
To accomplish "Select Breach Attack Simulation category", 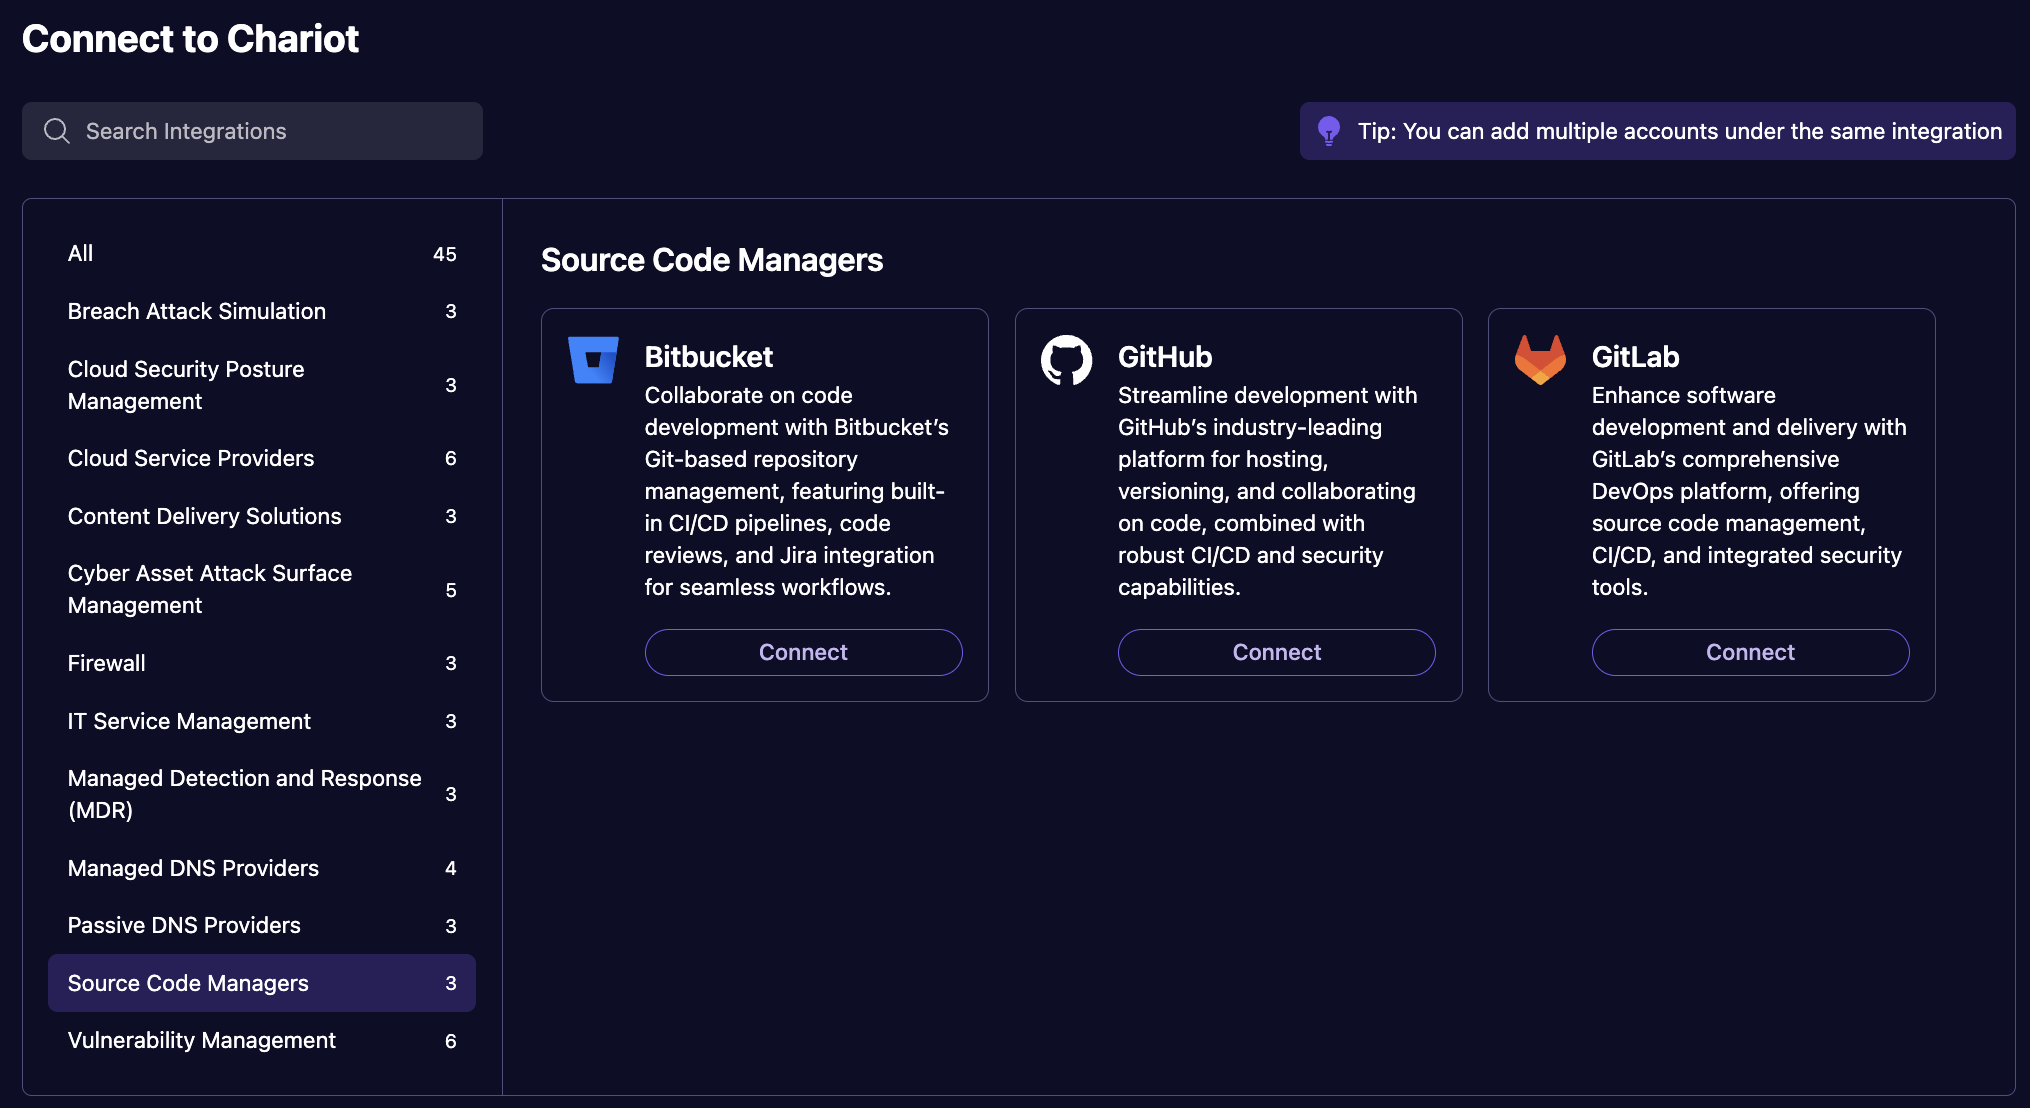I will point(262,311).
